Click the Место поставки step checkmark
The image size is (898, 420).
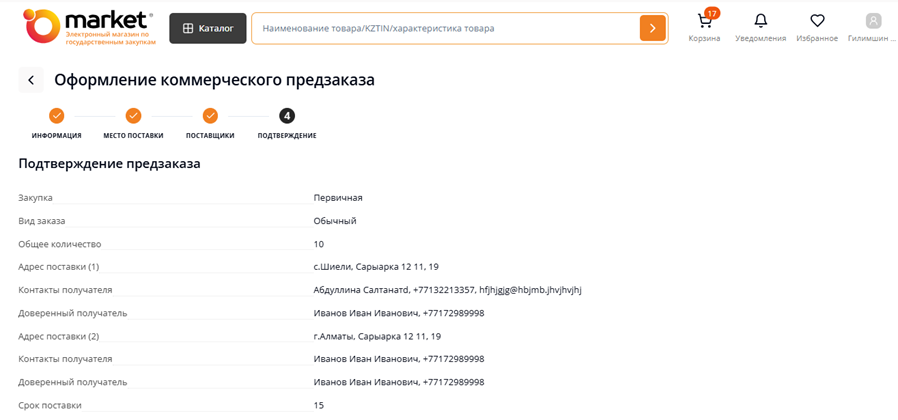(133, 116)
